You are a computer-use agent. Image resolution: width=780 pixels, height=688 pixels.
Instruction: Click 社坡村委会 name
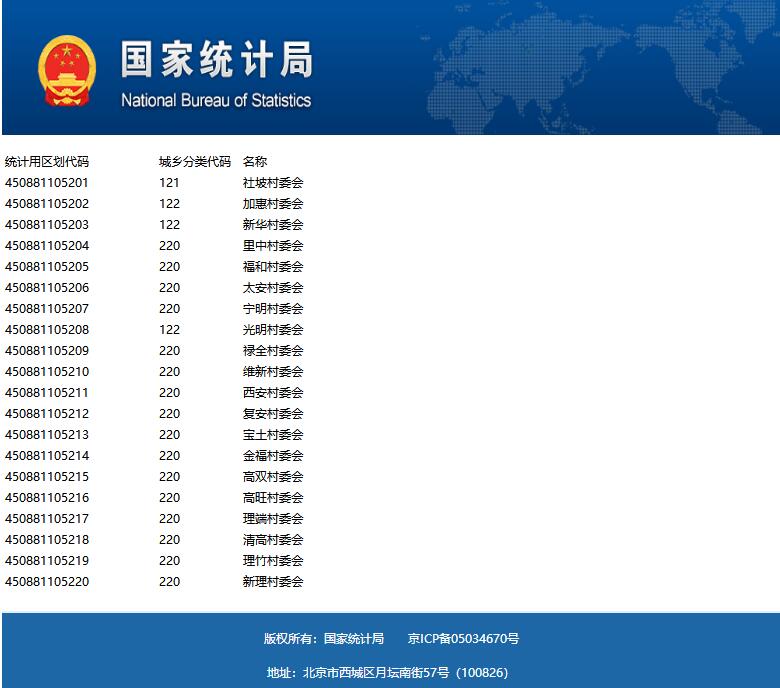[x=273, y=183]
